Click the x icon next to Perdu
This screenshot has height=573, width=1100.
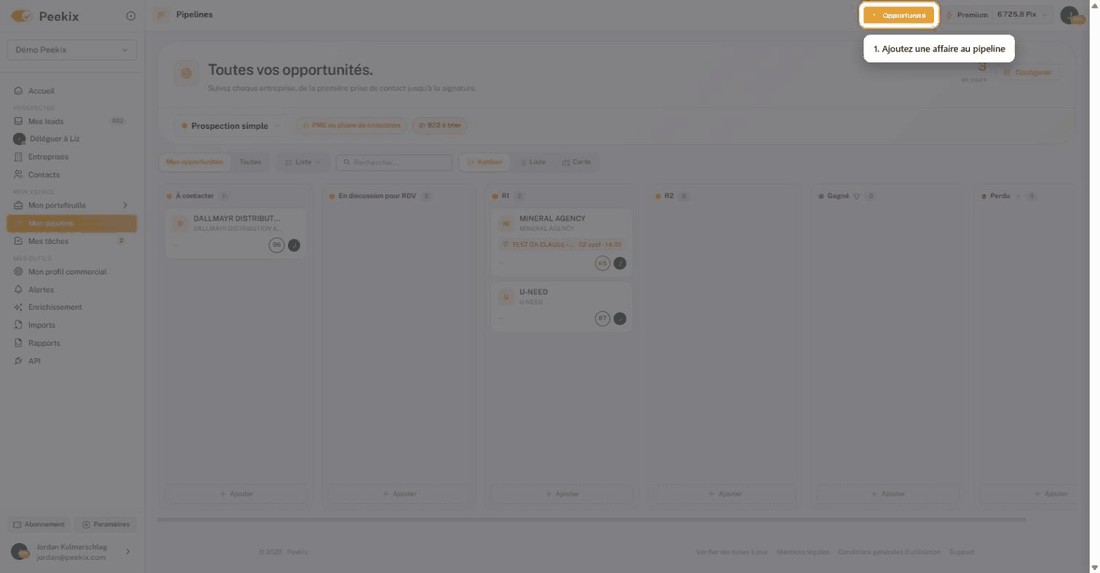point(1018,196)
